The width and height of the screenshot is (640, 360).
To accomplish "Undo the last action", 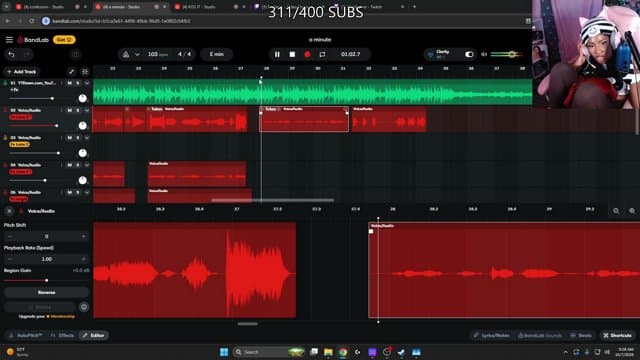I will 11,54.
